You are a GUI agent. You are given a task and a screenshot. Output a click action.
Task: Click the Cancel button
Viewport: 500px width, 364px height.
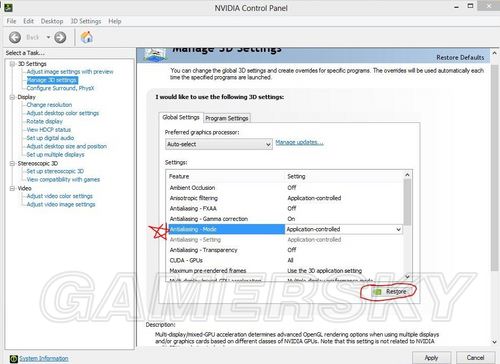475,358
